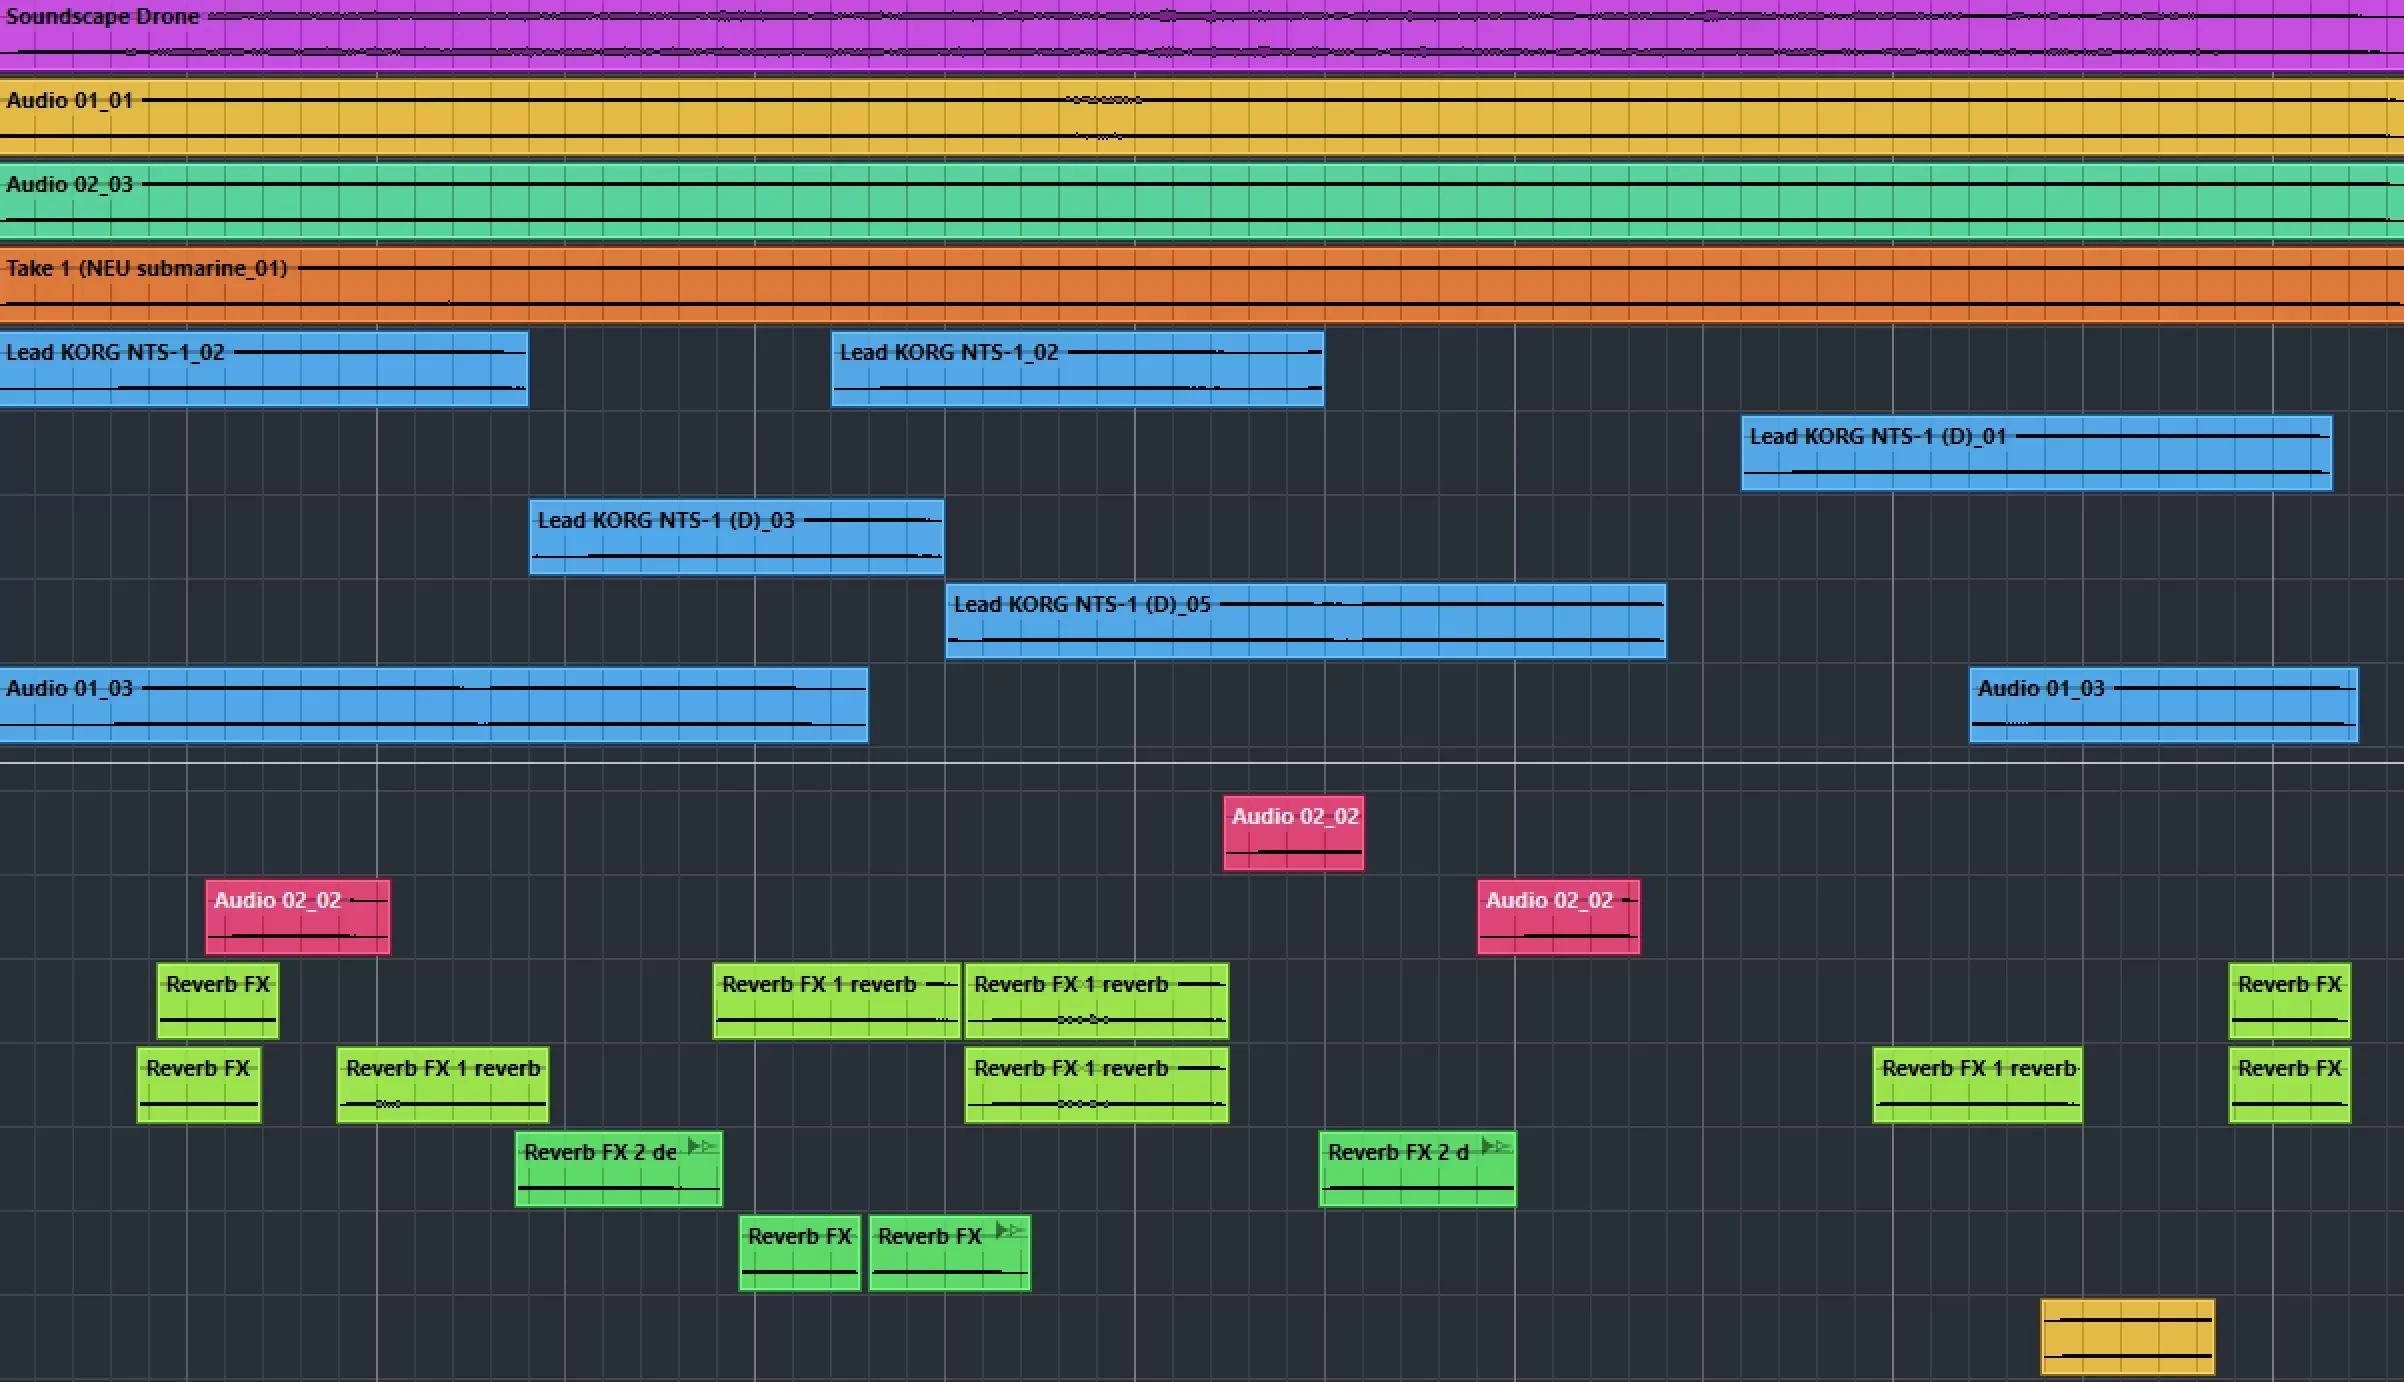Click the unnamed yellow clip at the bottom
The height and width of the screenshot is (1382, 2404).
tap(2127, 1337)
